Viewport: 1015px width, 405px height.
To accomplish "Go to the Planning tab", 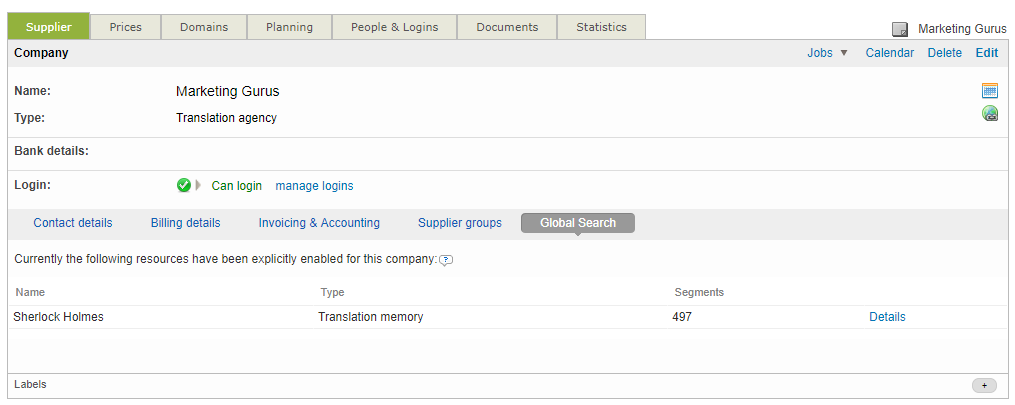I will coord(289,27).
